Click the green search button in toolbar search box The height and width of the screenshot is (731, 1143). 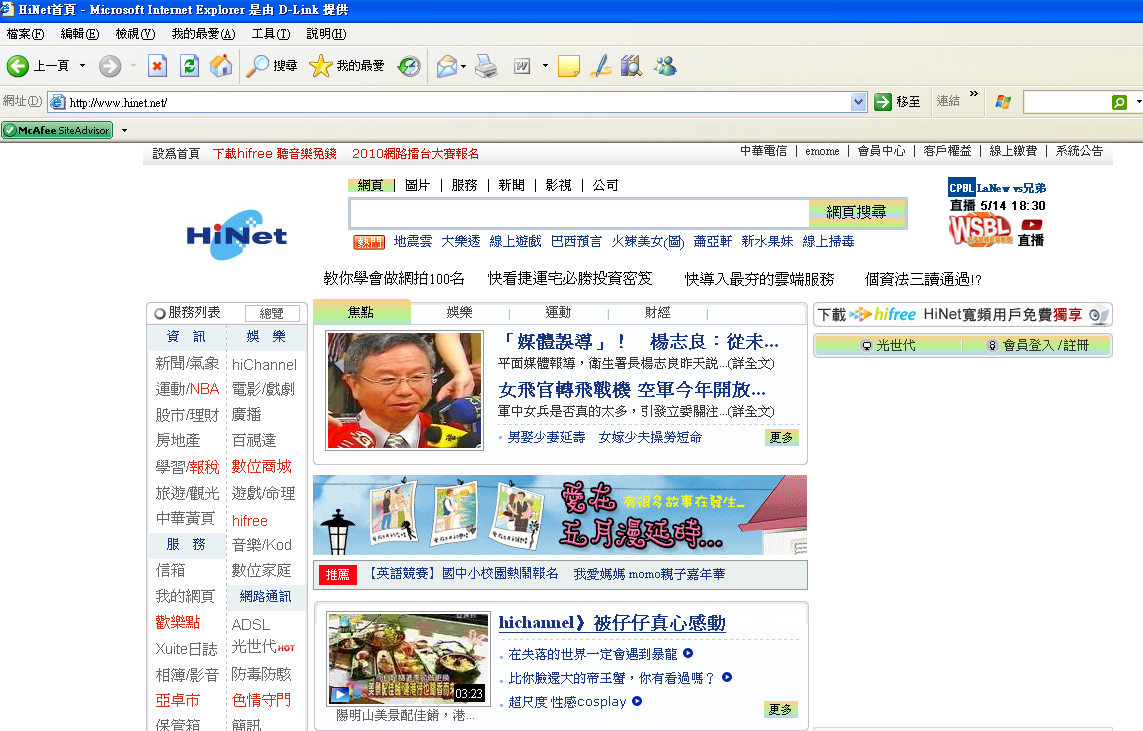pyautogui.click(x=1119, y=103)
